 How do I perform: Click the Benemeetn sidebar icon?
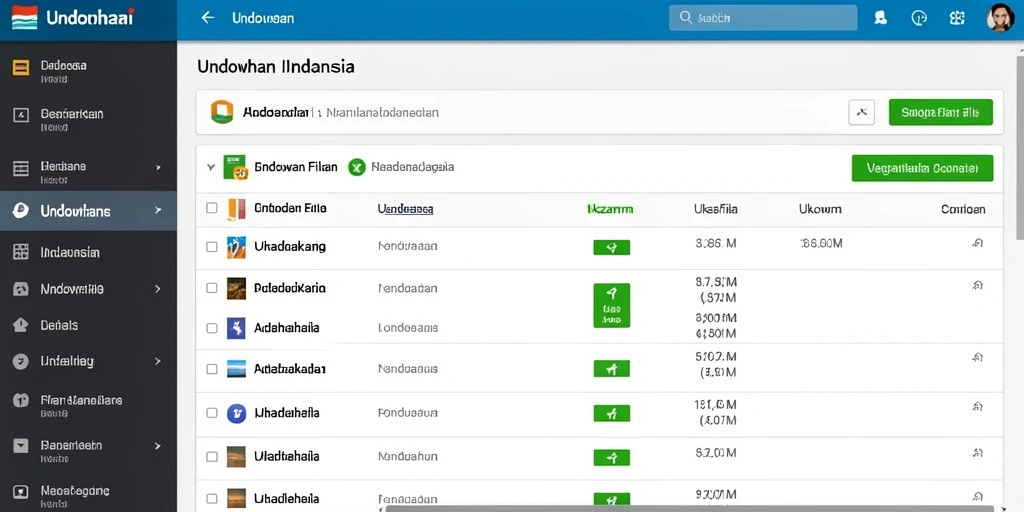pos(21,446)
